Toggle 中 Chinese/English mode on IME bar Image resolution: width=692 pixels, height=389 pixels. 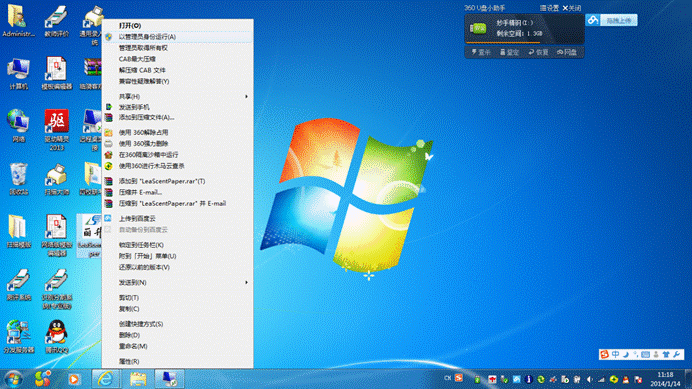[x=615, y=354]
